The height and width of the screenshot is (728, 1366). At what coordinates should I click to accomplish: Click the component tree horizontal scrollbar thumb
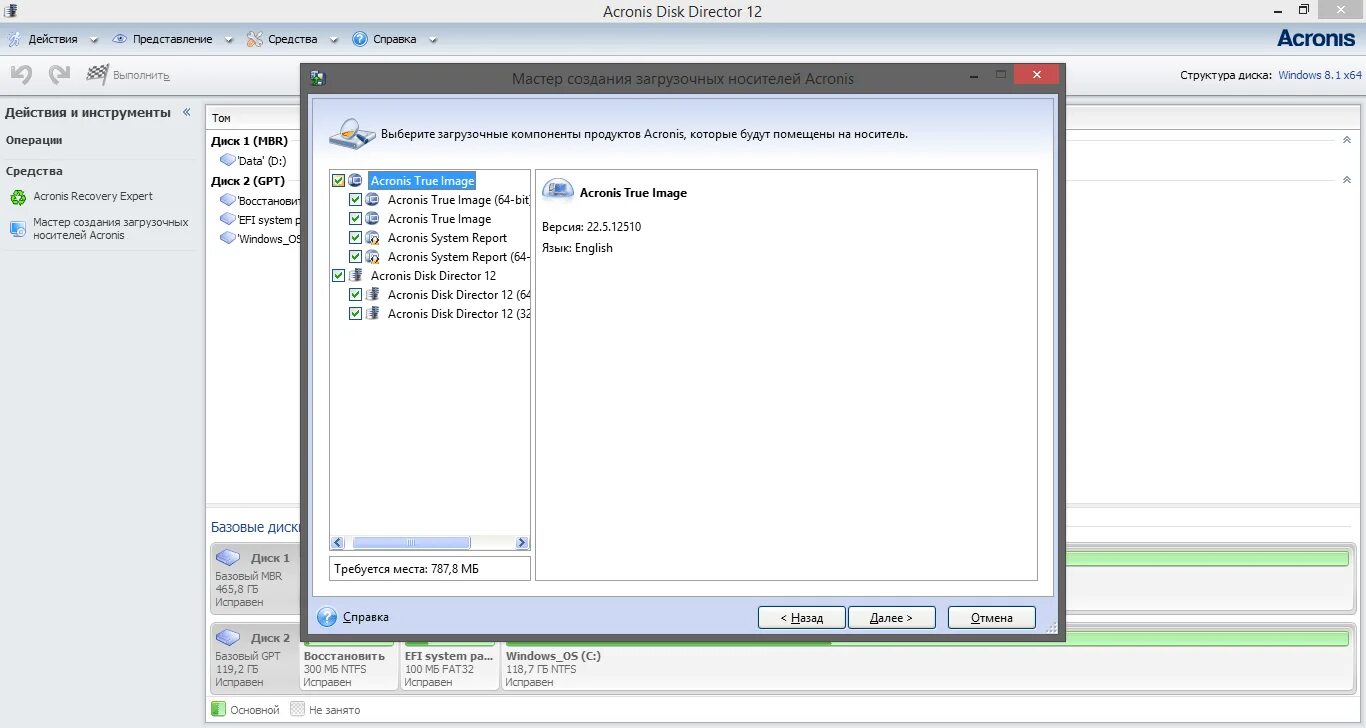point(411,543)
